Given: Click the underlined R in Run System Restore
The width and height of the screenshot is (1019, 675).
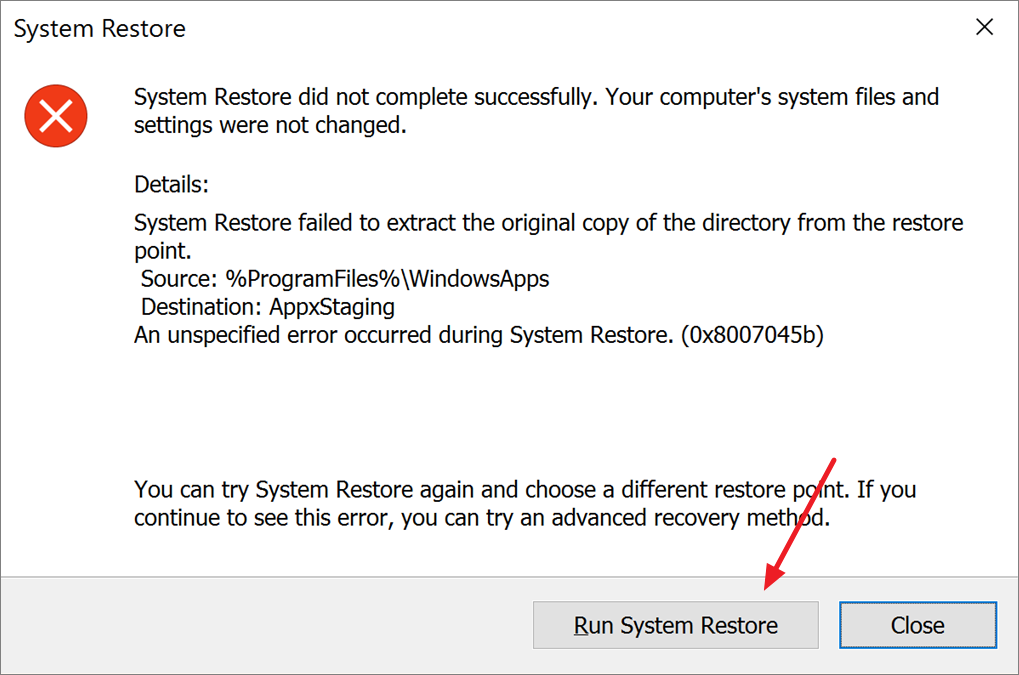Looking at the screenshot, I should [x=579, y=625].
